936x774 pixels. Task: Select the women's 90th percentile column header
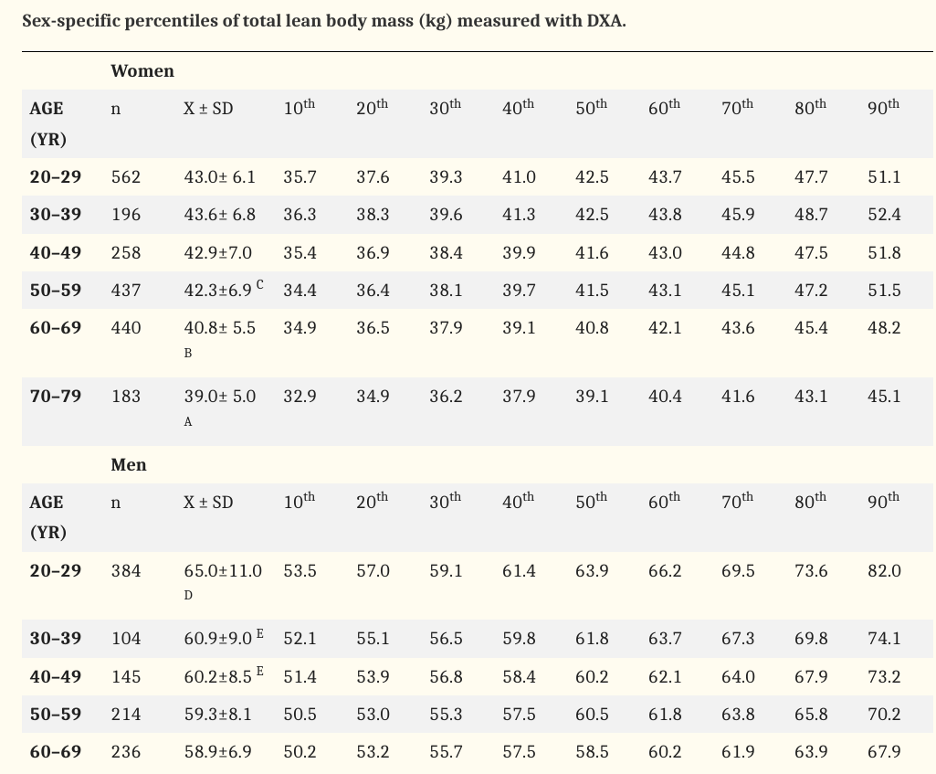(884, 108)
